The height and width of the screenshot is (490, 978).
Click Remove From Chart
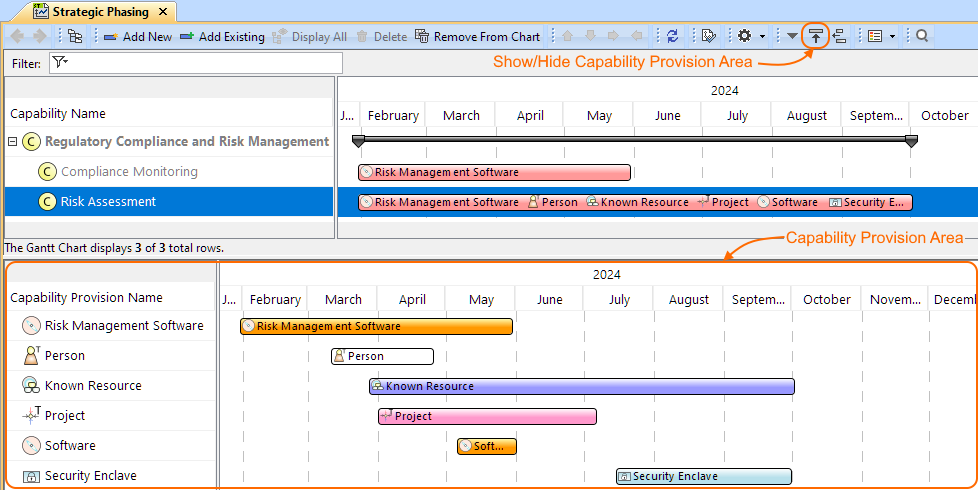coord(477,37)
